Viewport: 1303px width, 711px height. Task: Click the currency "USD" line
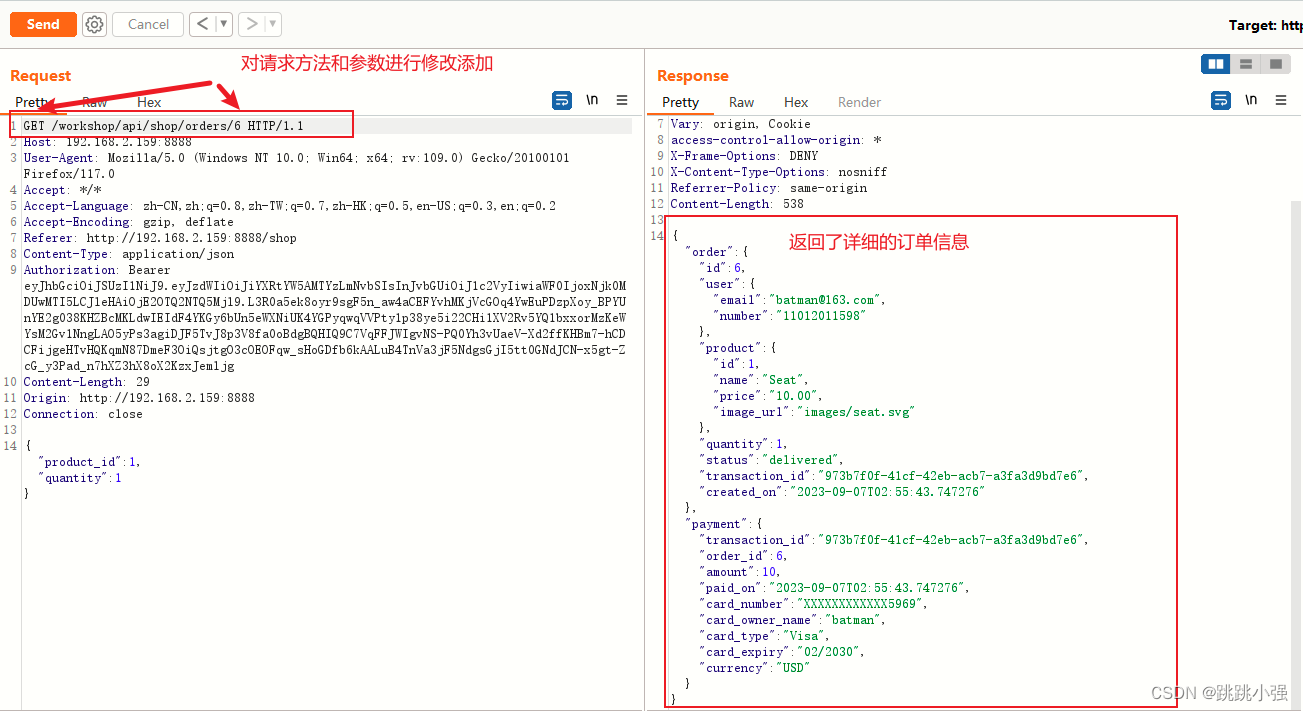755,668
